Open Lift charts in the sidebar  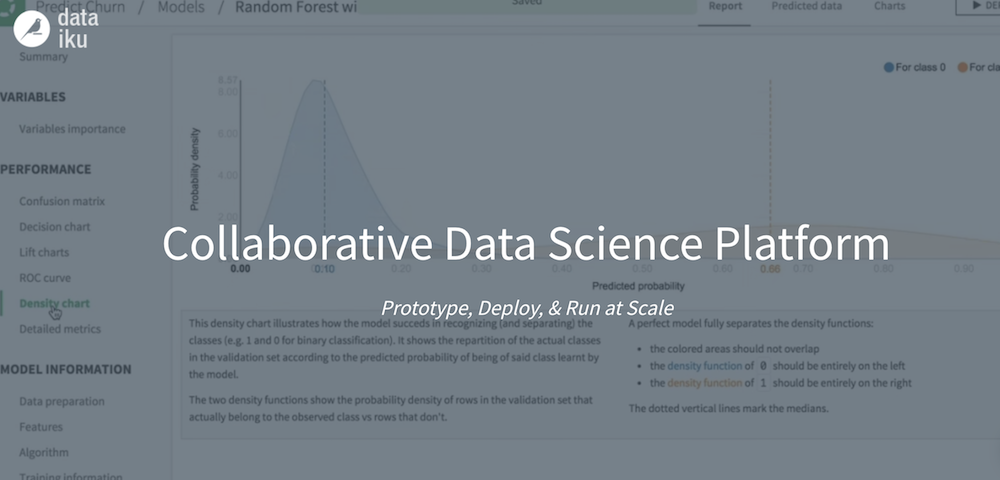click(44, 253)
